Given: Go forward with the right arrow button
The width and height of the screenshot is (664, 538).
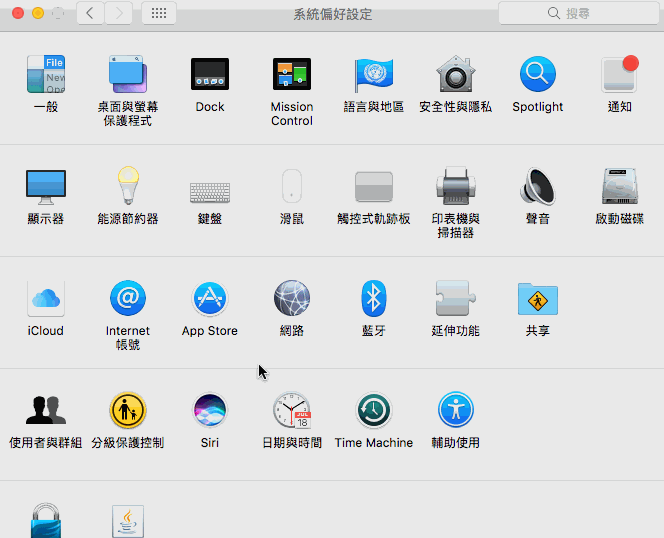Looking at the screenshot, I should click(118, 13).
